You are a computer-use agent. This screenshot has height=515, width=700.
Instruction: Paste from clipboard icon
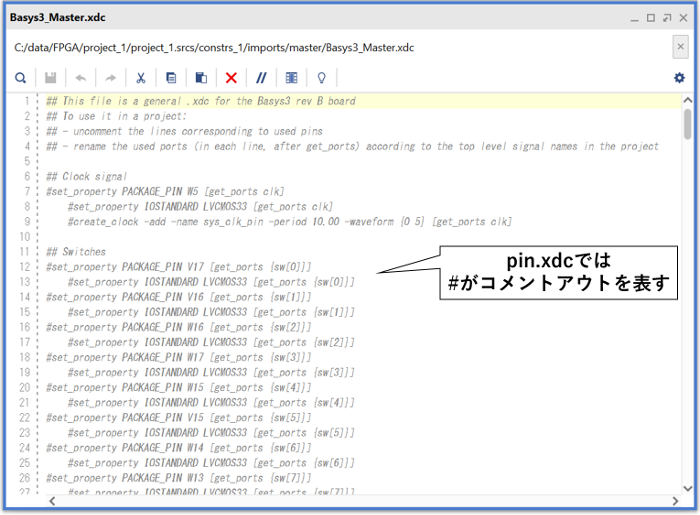(x=201, y=78)
